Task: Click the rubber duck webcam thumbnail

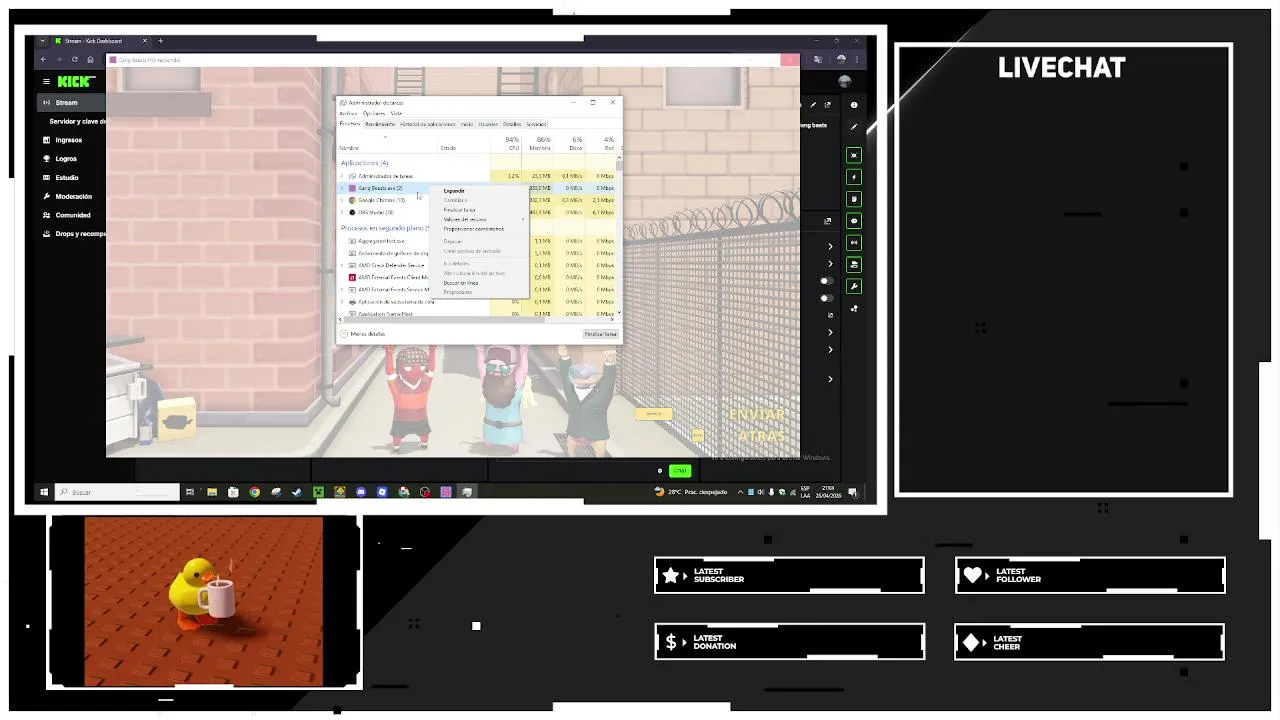Action: (x=204, y=601)
